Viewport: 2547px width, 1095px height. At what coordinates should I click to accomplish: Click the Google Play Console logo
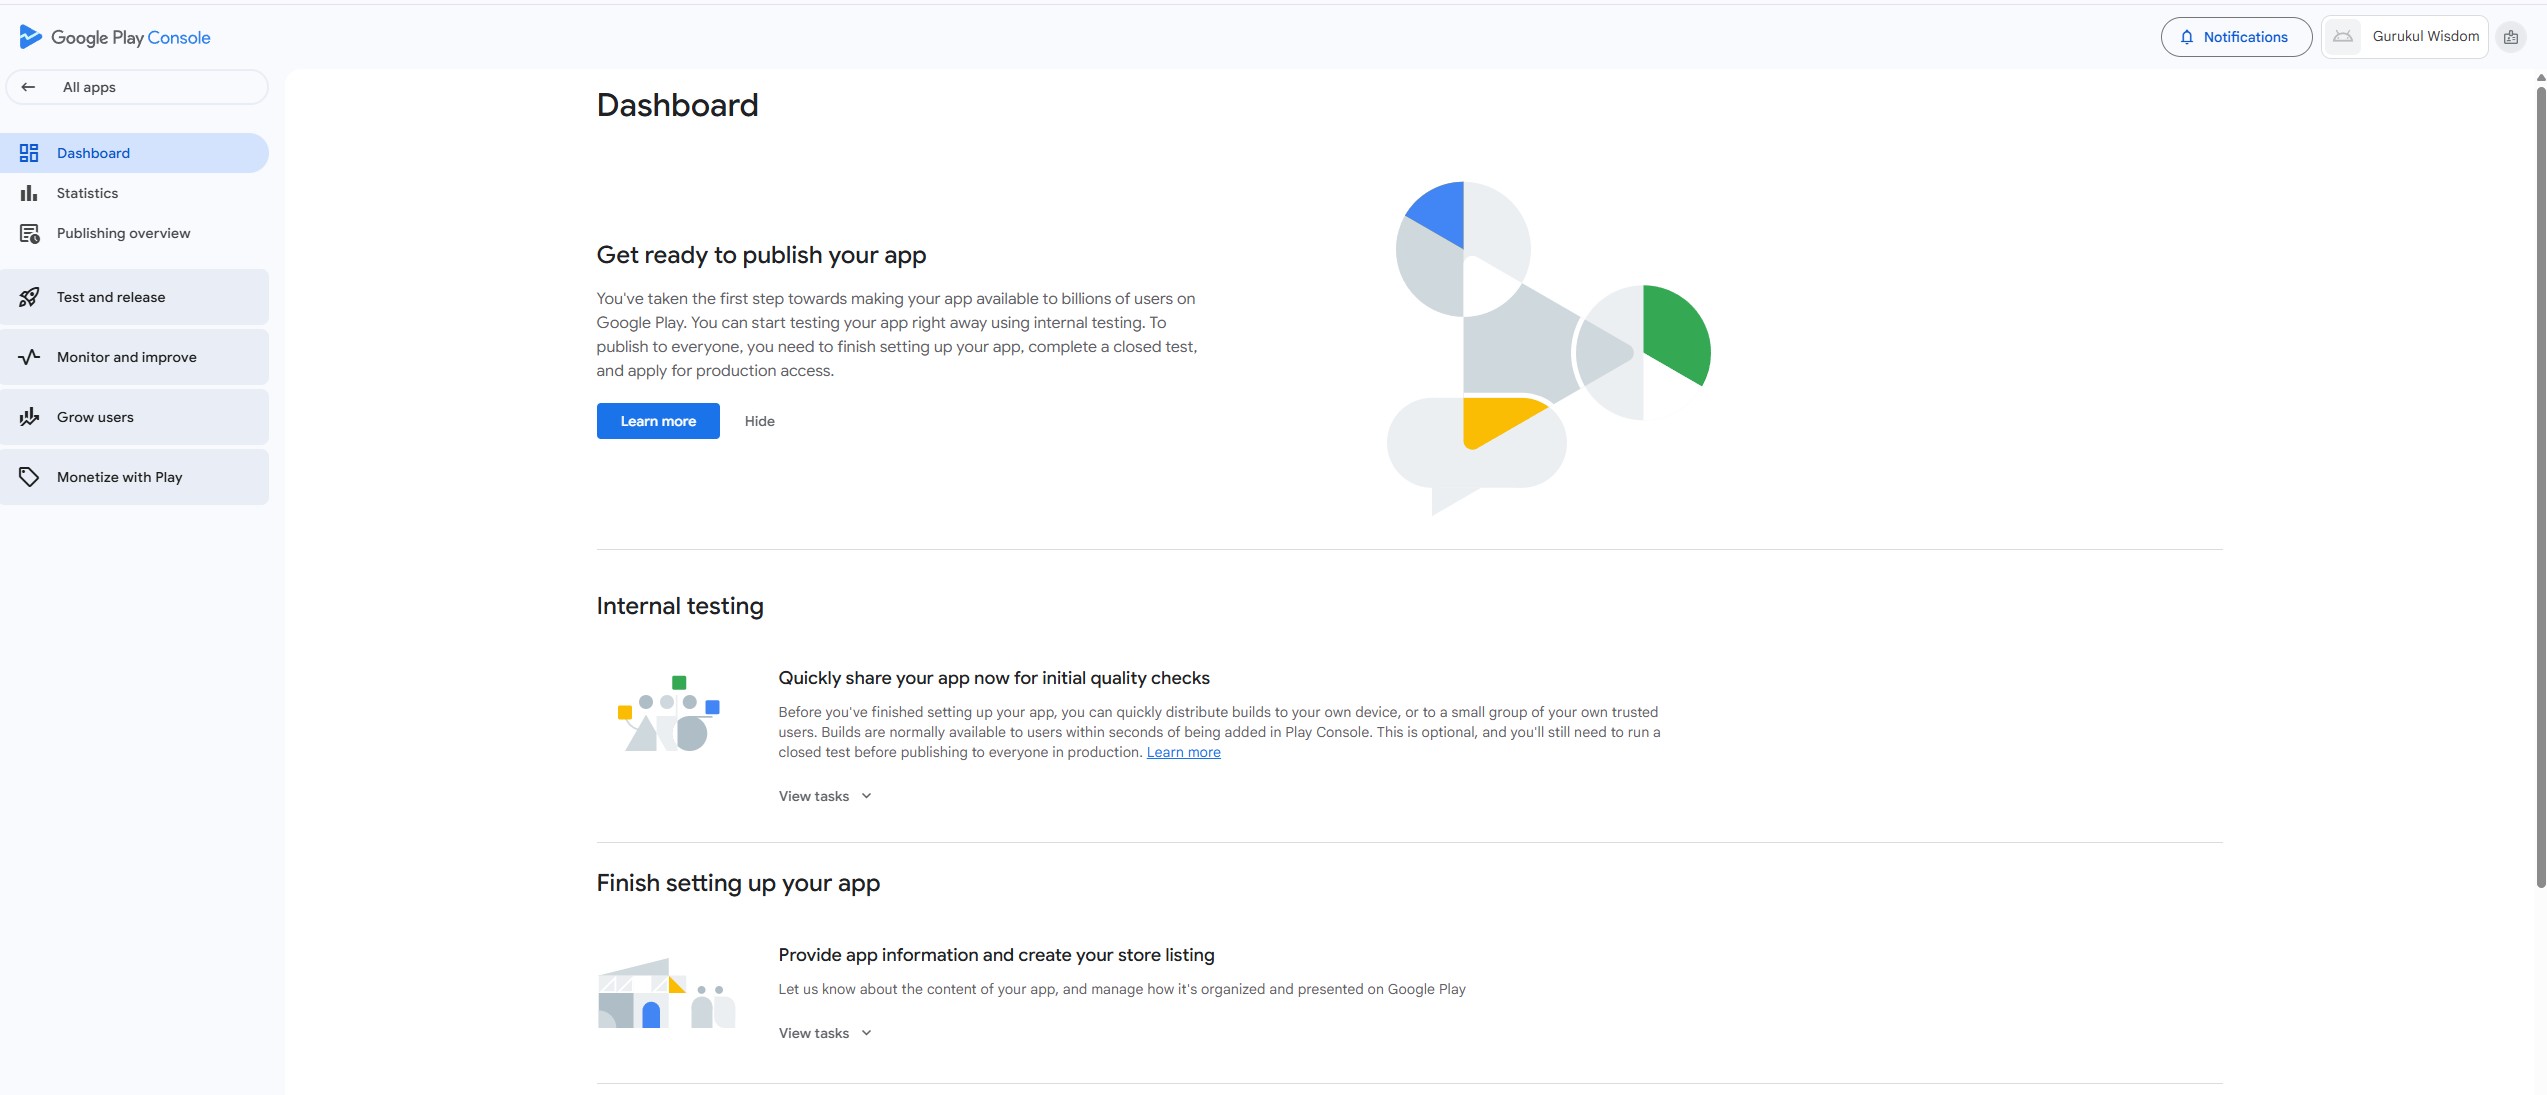(x=30, y=37)
